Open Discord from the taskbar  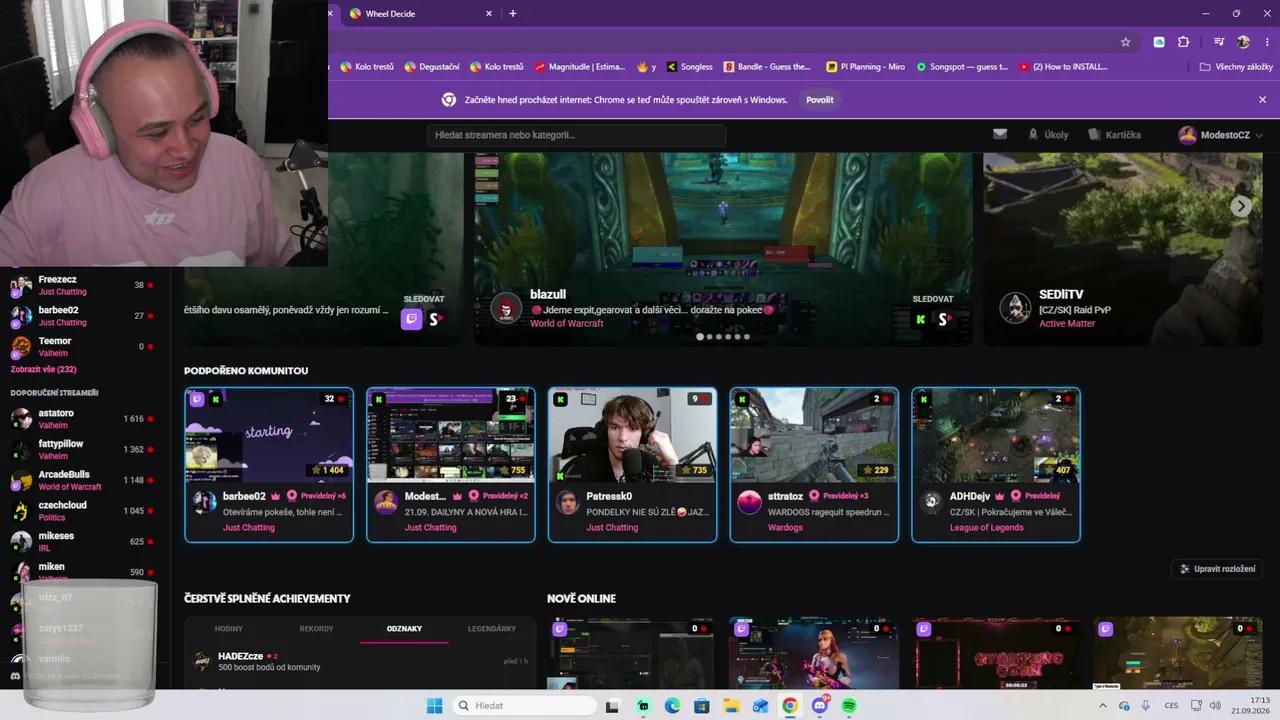pos(820,706)
